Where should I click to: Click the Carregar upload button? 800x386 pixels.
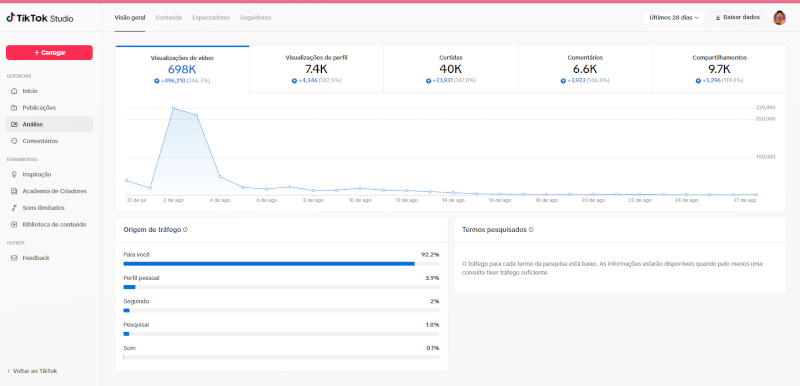click(x=49, y=53)
